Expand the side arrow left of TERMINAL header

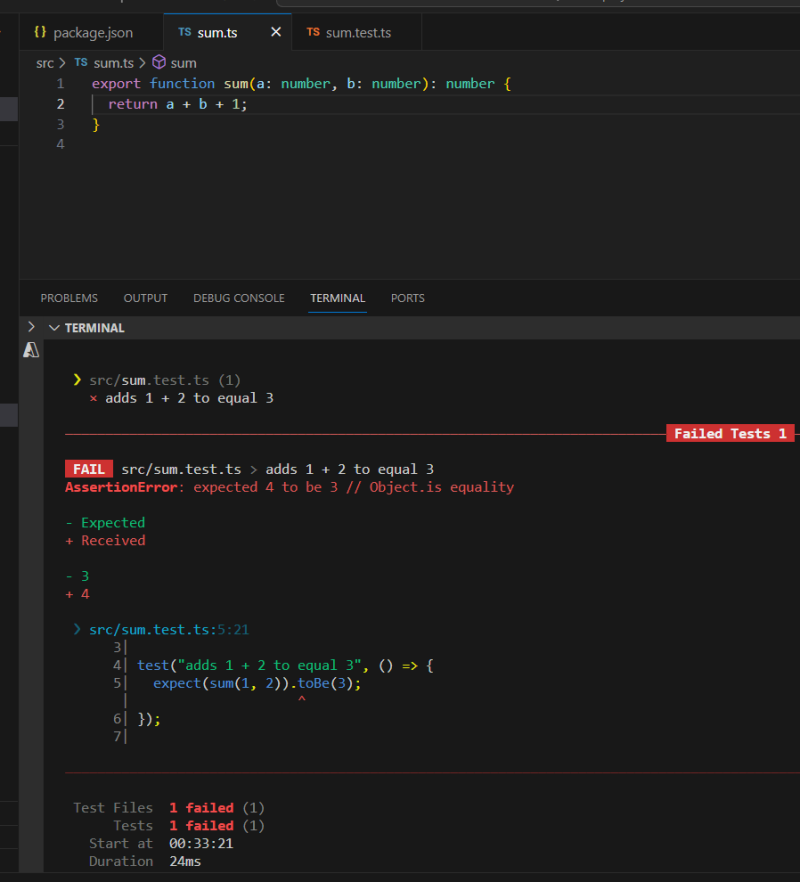pos(31,327)
